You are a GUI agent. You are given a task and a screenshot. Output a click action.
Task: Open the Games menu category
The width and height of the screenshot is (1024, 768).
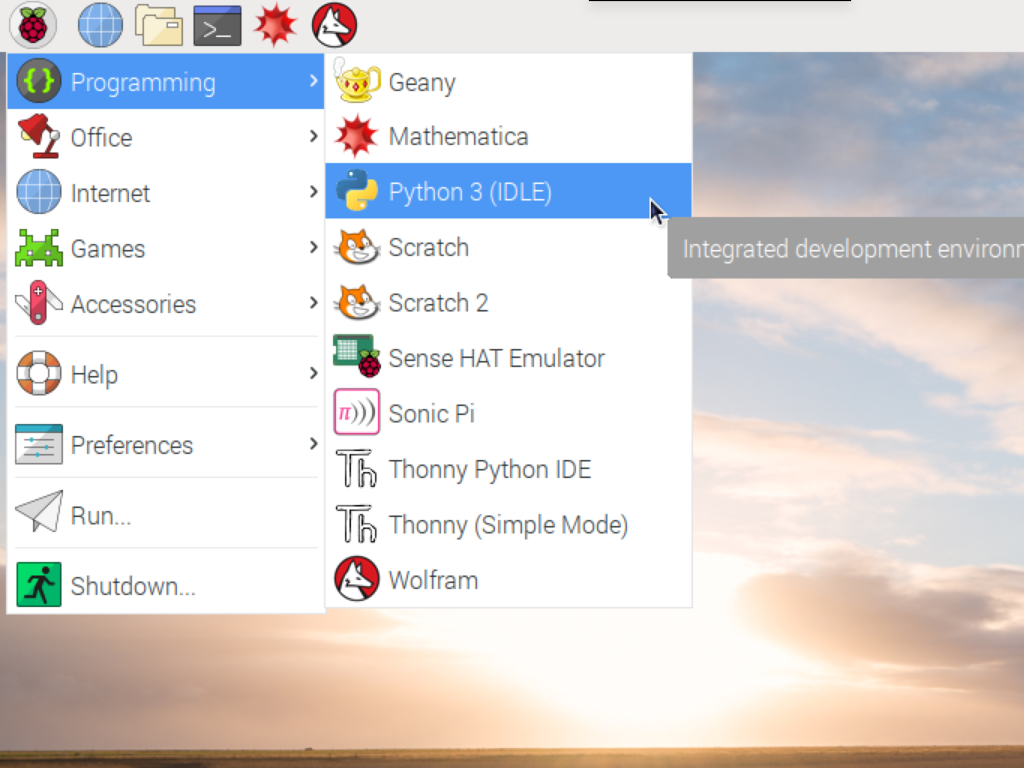pos(166,248)
